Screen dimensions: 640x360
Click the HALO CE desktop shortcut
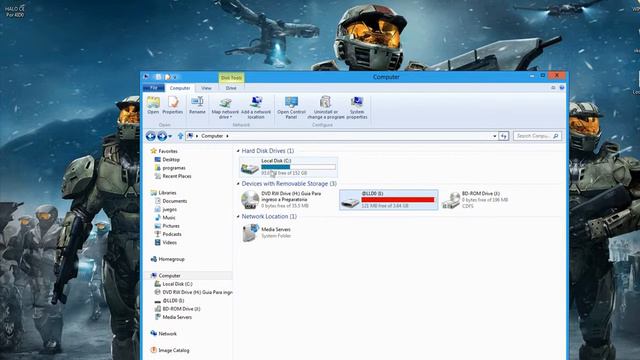point(15,11)
